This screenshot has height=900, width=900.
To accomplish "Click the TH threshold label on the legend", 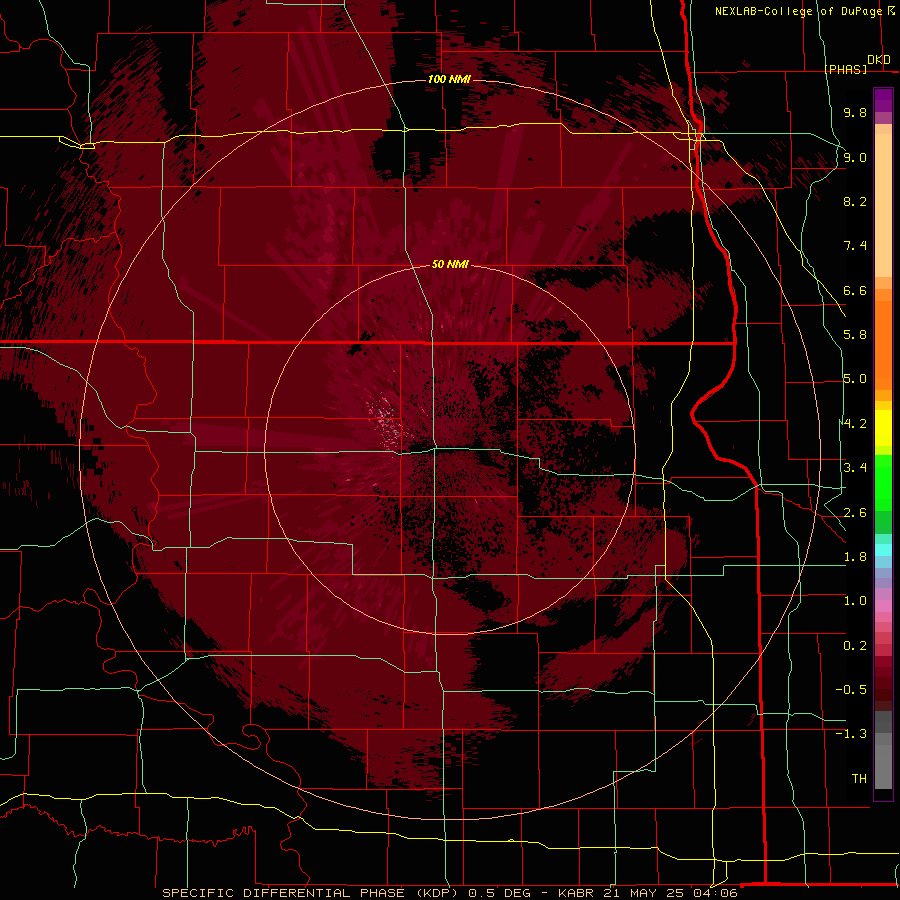I will (859, 779).
